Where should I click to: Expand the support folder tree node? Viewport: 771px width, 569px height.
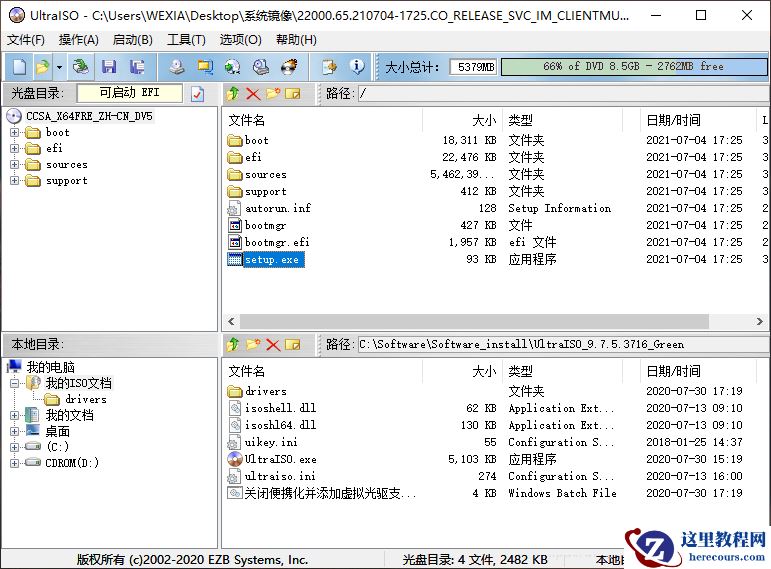tap(15, 180)
